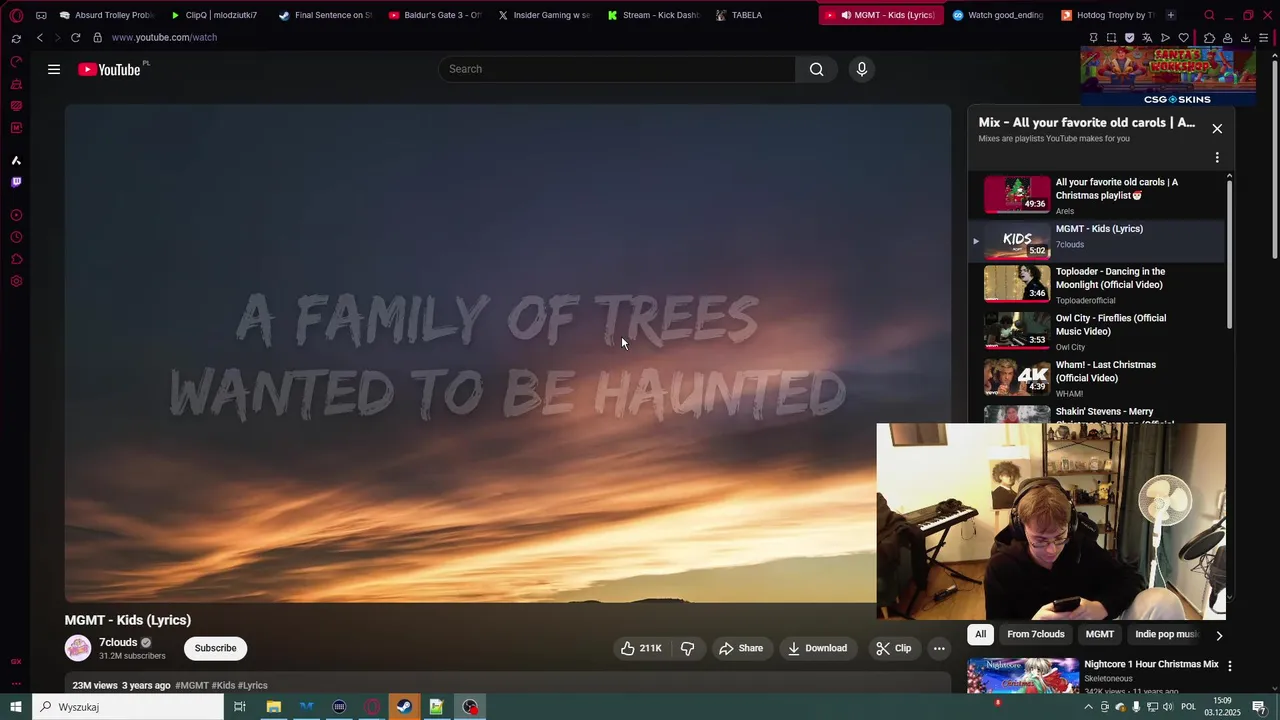Select the MGMT filter chip

[x=1100, y=634]
